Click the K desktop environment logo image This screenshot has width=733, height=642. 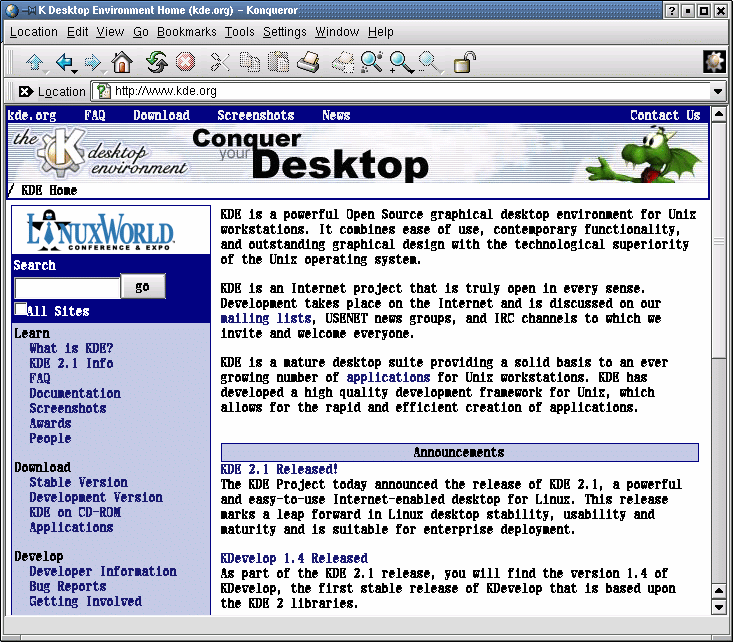(100, 153)
